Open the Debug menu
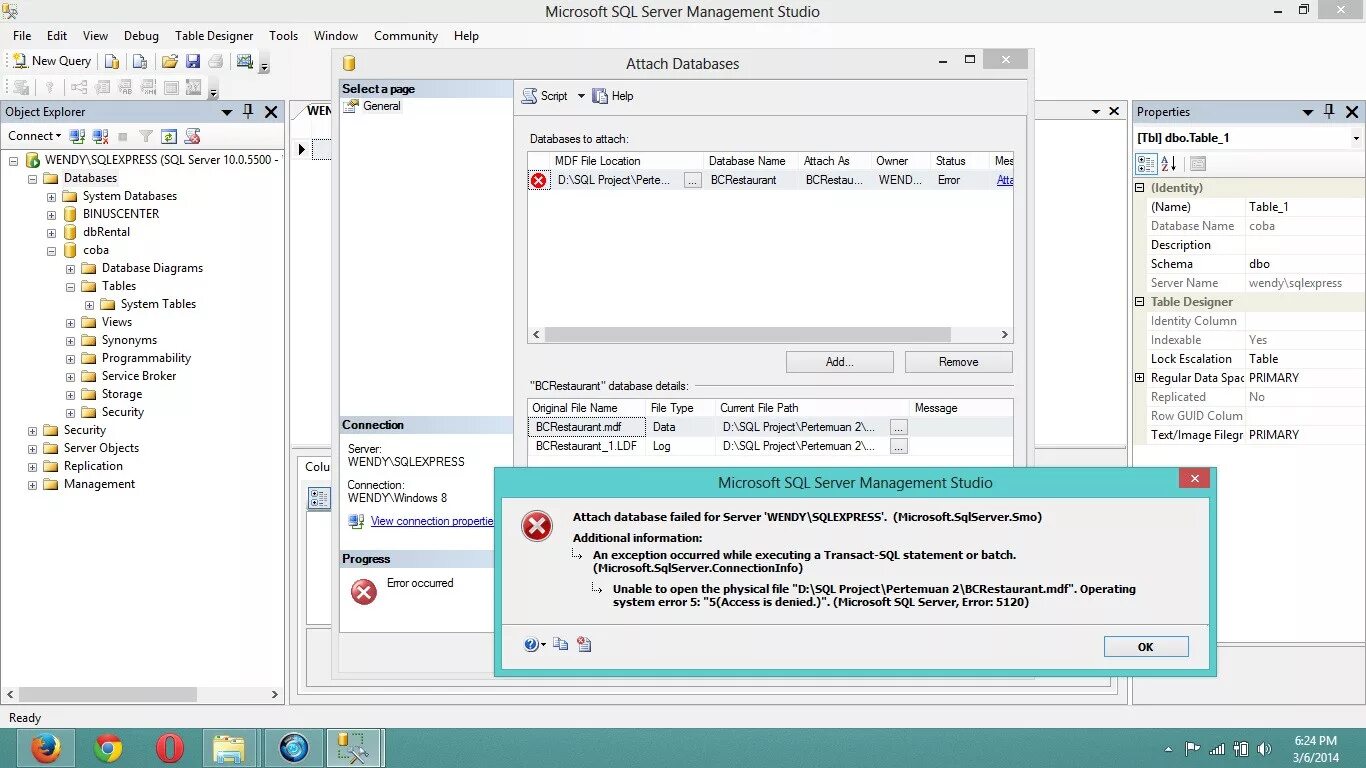The image size is (1366, 768). pos(141,35)
